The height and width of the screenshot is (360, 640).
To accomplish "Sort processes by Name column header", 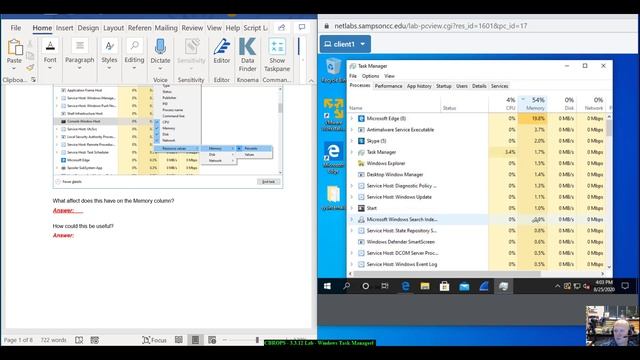I will [394, 104].
